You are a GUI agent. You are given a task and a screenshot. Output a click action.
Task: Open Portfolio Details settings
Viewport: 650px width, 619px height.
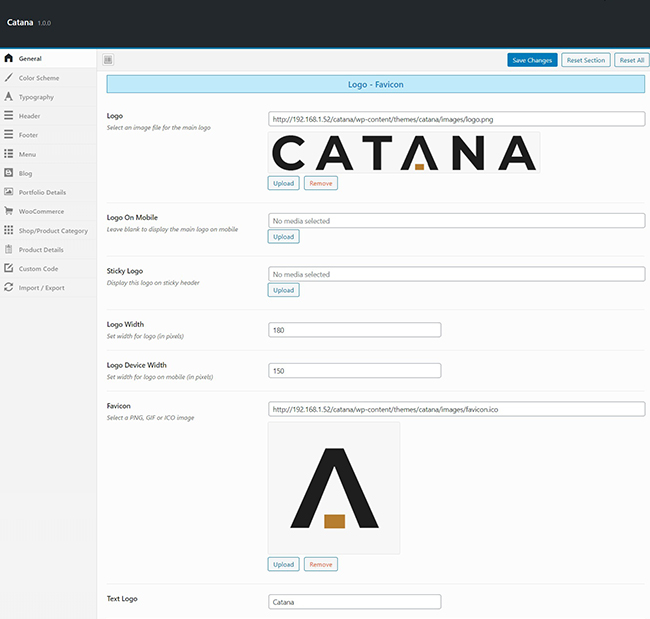click(x=48, y=192)
